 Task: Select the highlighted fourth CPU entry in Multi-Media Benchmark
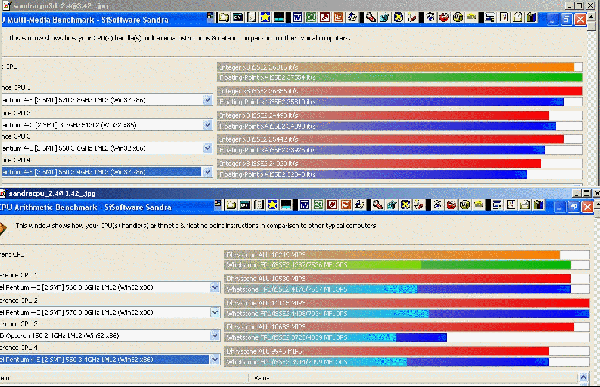[x=101, y=172]
